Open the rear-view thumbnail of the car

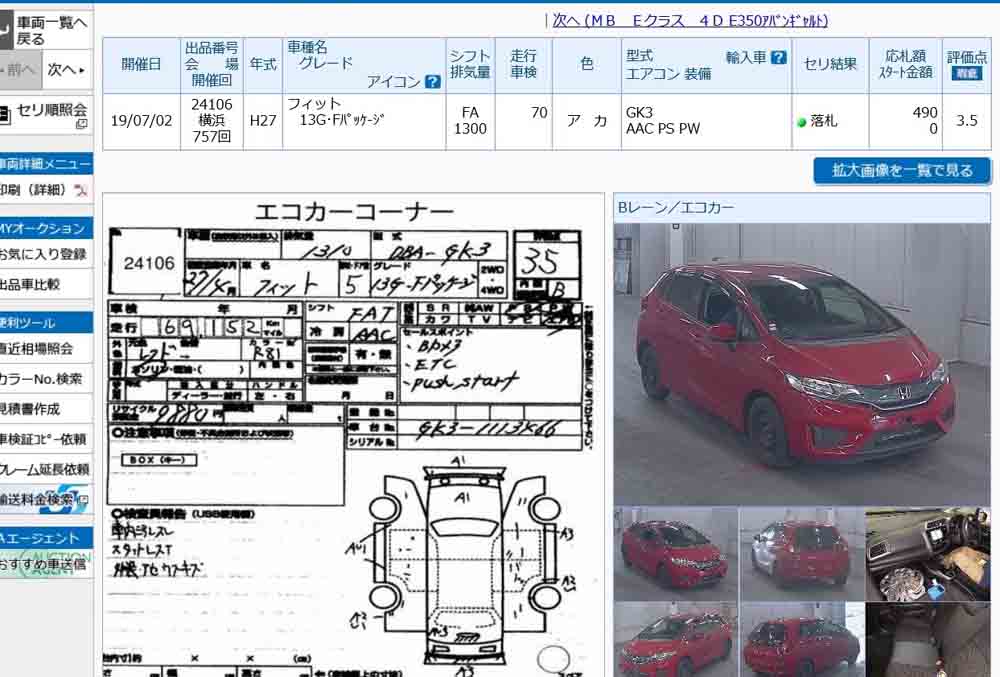802,554
